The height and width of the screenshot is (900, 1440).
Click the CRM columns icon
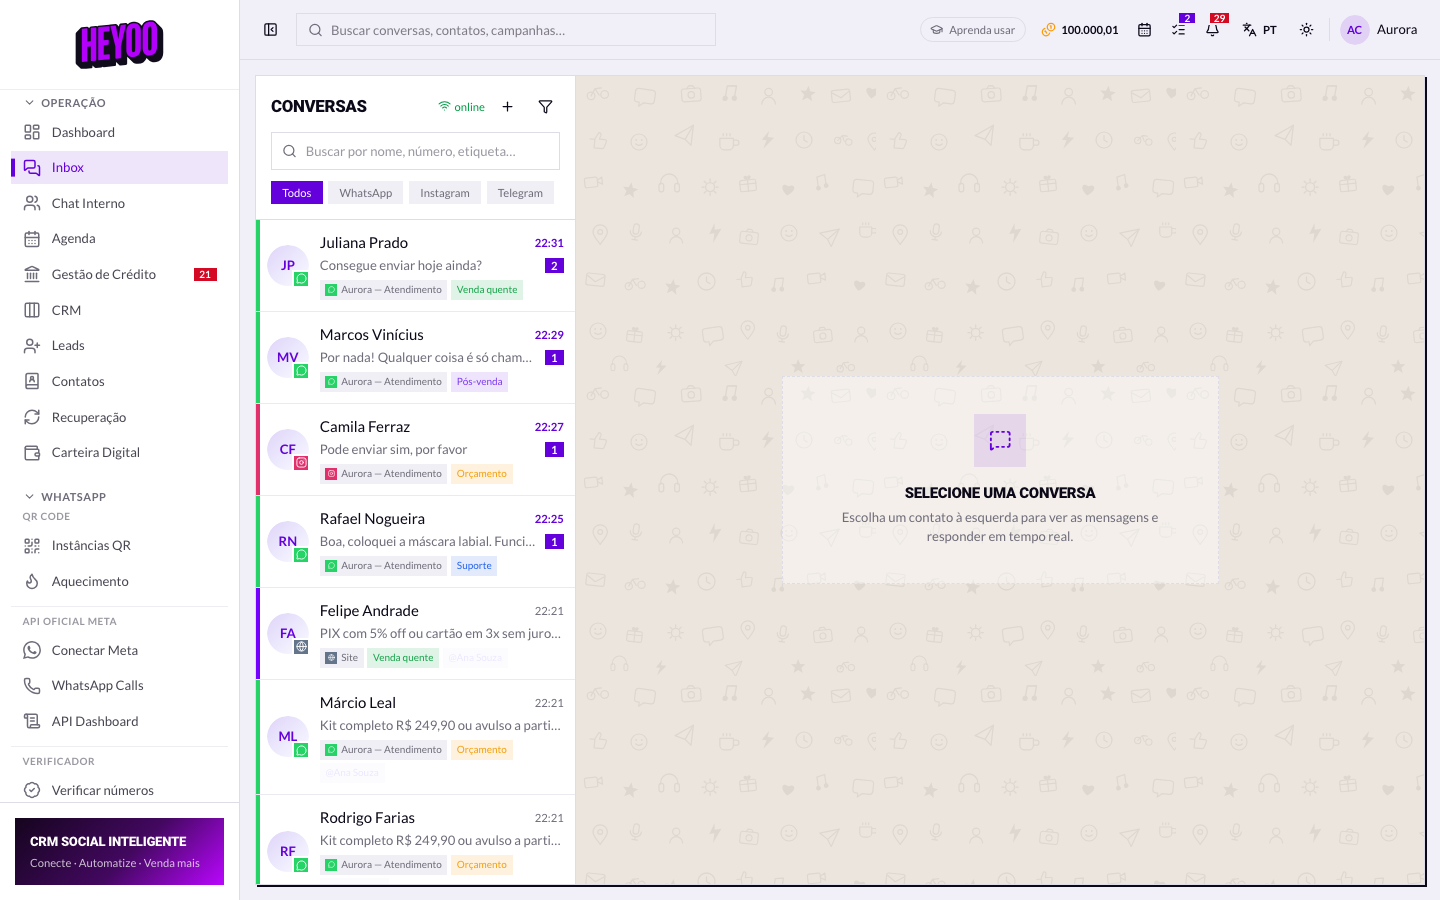click(x=32, y=310)
